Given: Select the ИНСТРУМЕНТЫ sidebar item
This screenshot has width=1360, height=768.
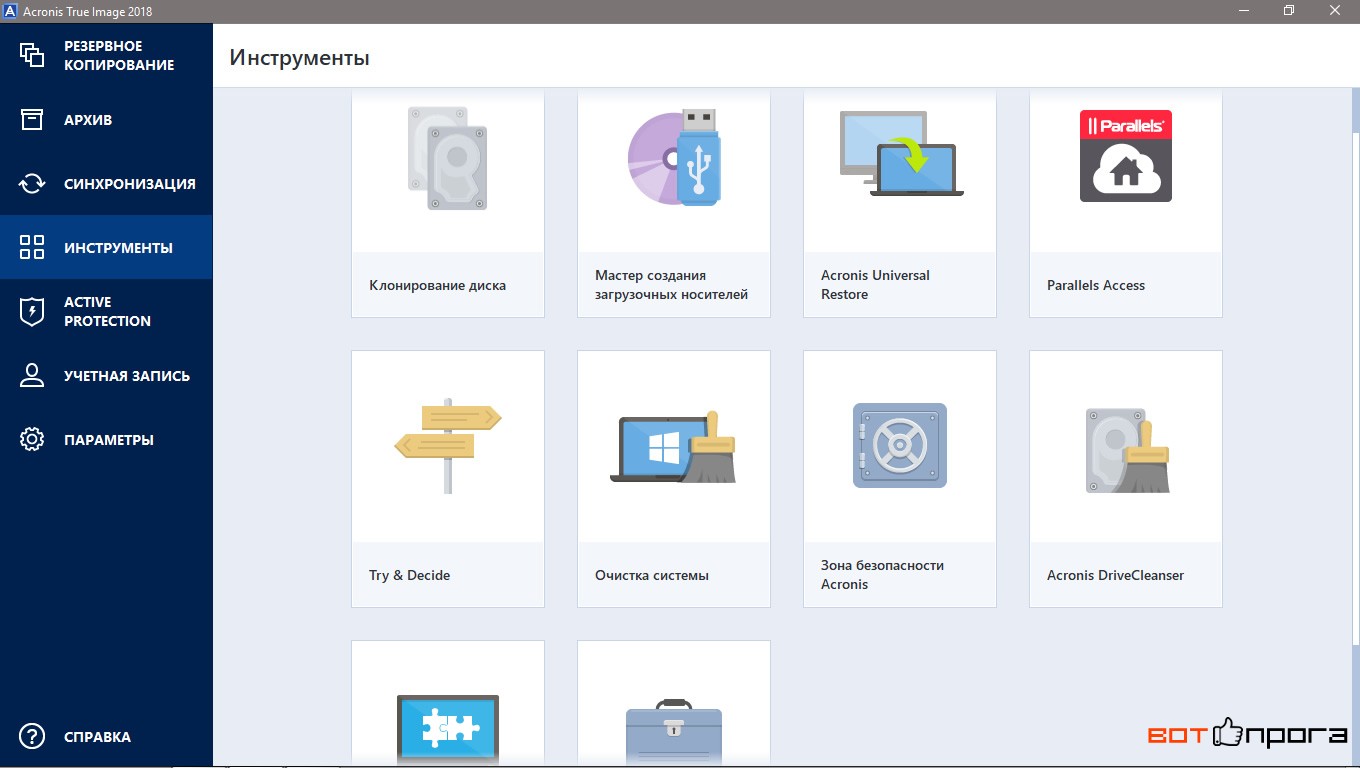Looking at the screenshot, I should (x=118, y=247).
